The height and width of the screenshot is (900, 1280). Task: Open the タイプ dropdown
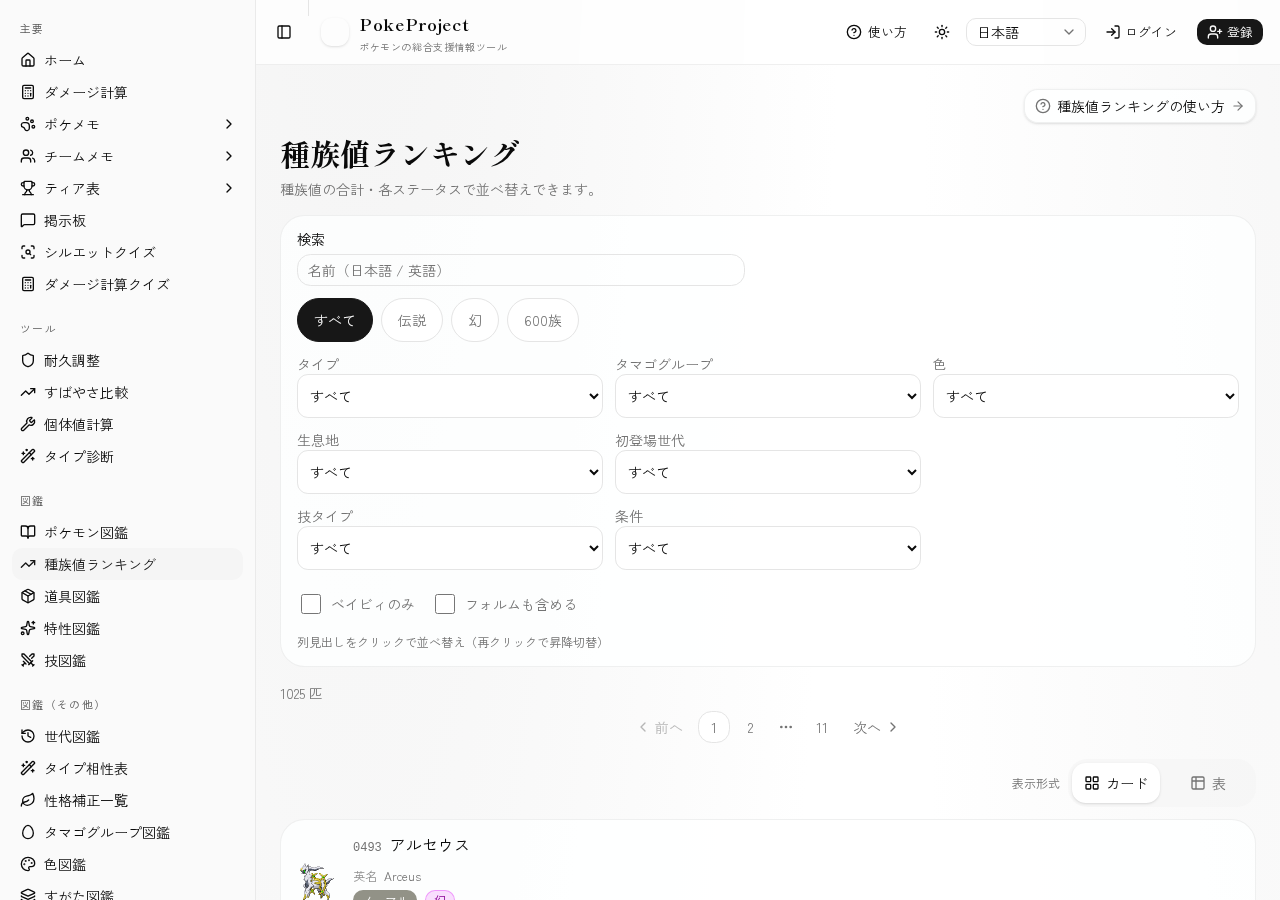coord(450,396)
